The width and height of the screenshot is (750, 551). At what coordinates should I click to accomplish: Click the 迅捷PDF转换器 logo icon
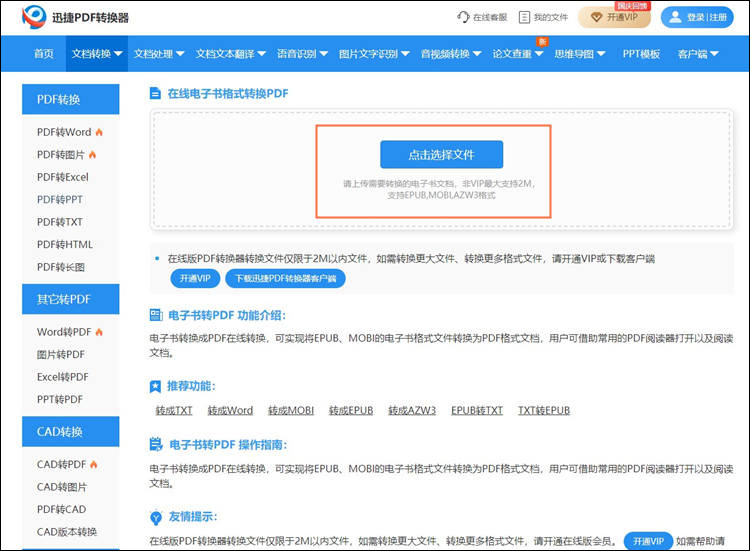pyautogui.click(x=34, y=17)
